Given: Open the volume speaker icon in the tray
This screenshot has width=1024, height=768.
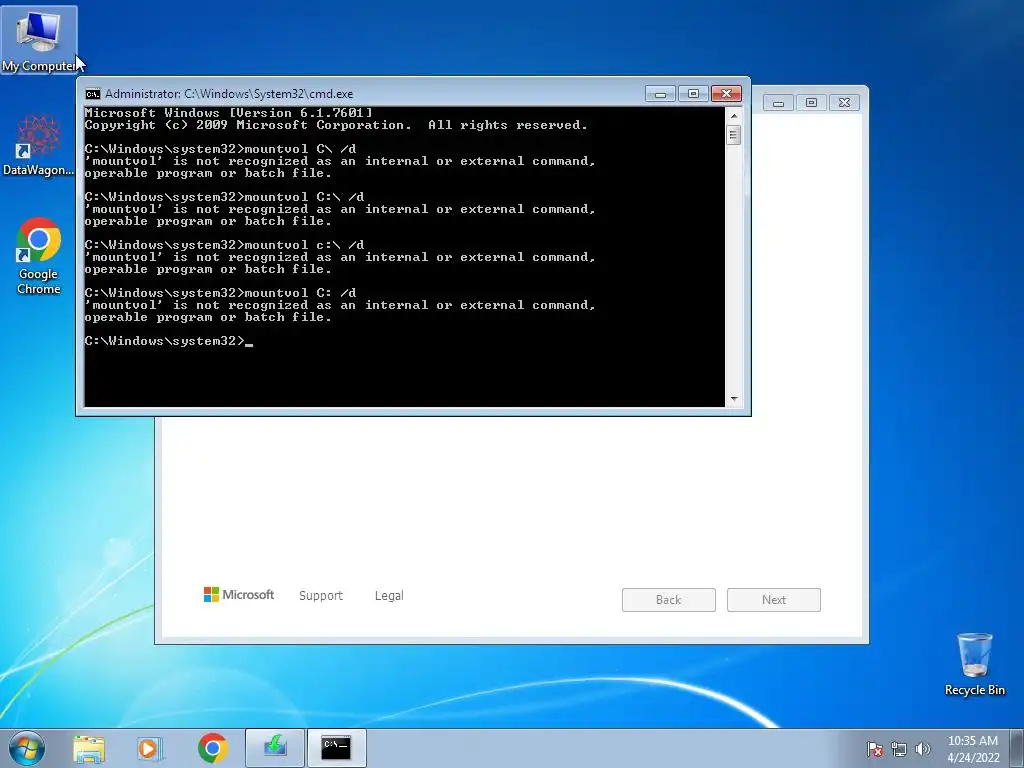Looking at the screenshot, I should (923, 749).
